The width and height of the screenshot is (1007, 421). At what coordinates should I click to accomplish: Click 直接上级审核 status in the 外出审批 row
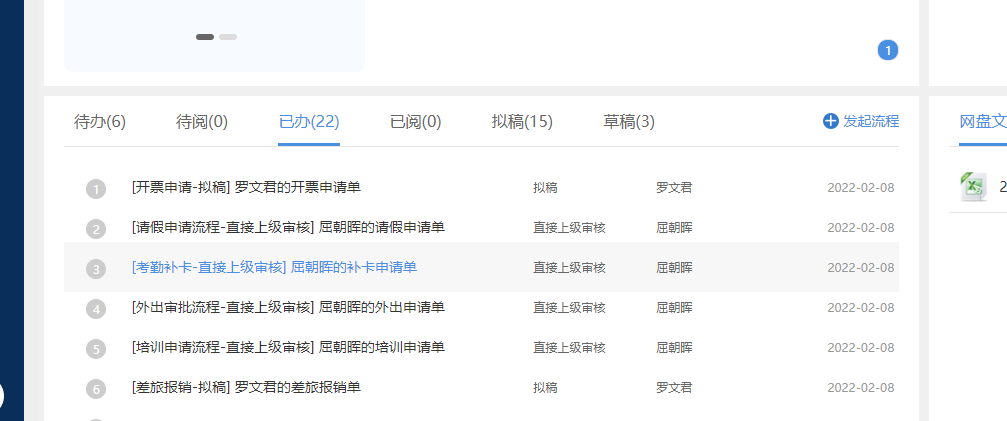(x=569, y=308)
